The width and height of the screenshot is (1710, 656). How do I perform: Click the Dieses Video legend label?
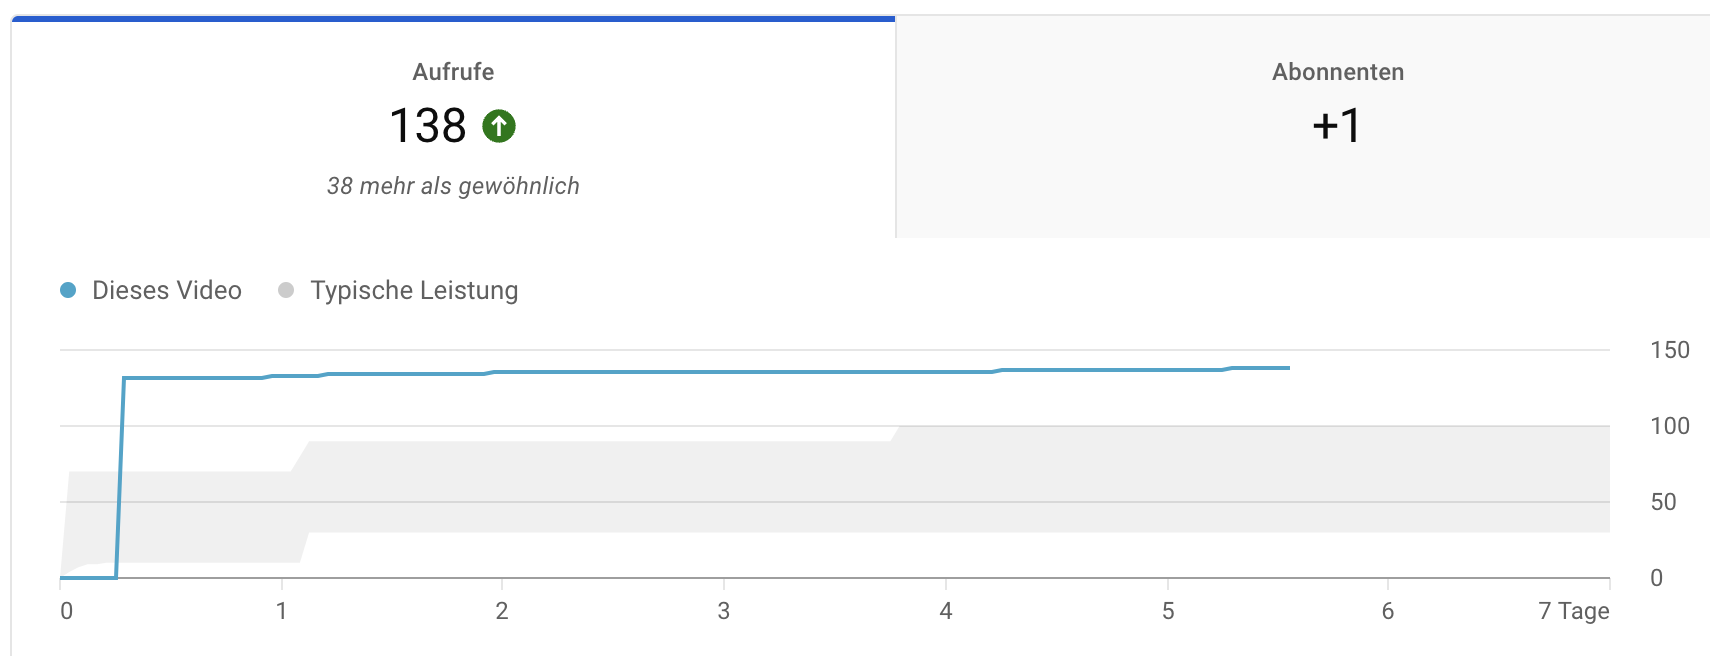[x=167, y=290]
